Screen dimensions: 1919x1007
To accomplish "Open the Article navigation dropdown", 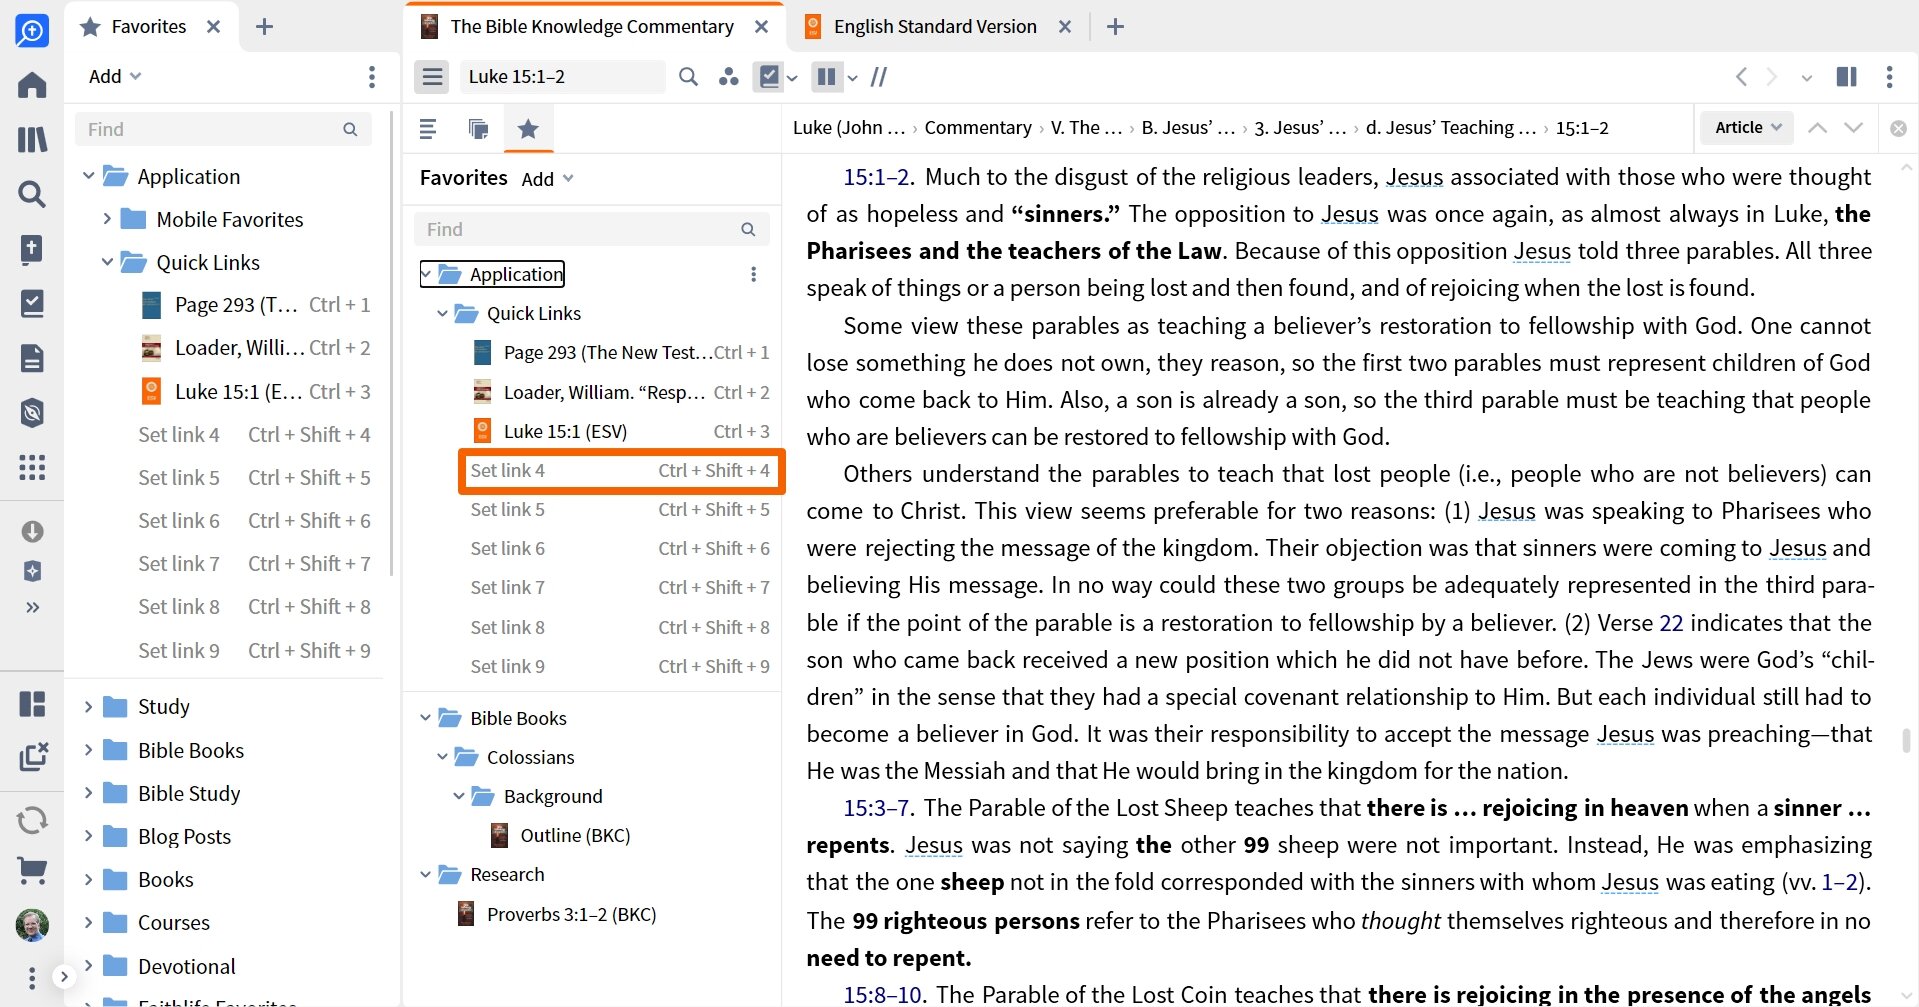I will pos(1748,127).
